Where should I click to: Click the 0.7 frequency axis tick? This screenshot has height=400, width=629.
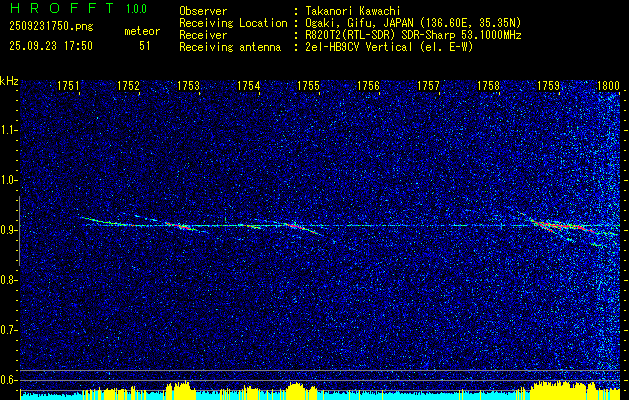(10, 330)
